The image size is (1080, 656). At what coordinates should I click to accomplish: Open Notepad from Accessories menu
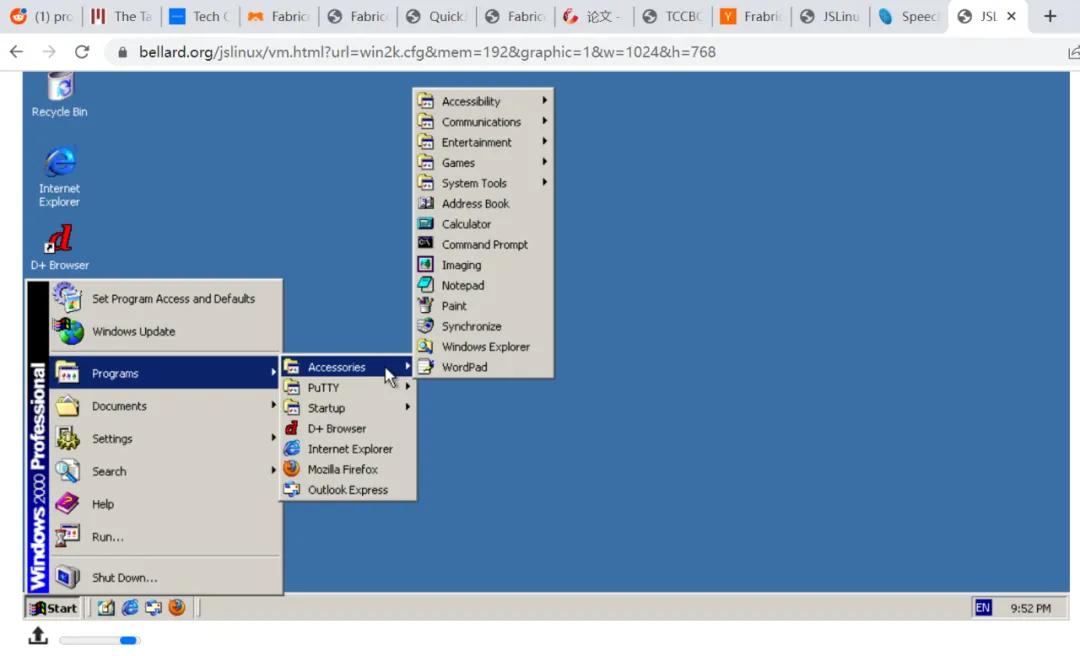tap(483, 285)
